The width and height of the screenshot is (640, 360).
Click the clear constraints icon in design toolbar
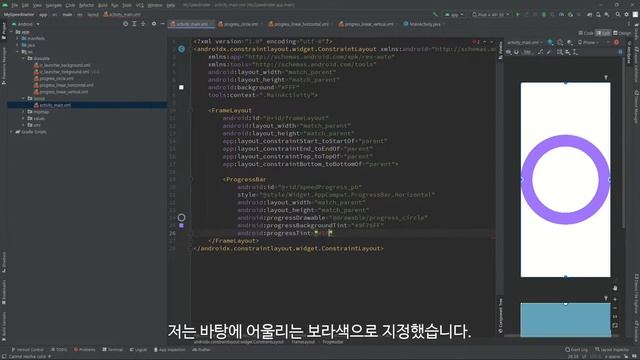tap(541, 52)
